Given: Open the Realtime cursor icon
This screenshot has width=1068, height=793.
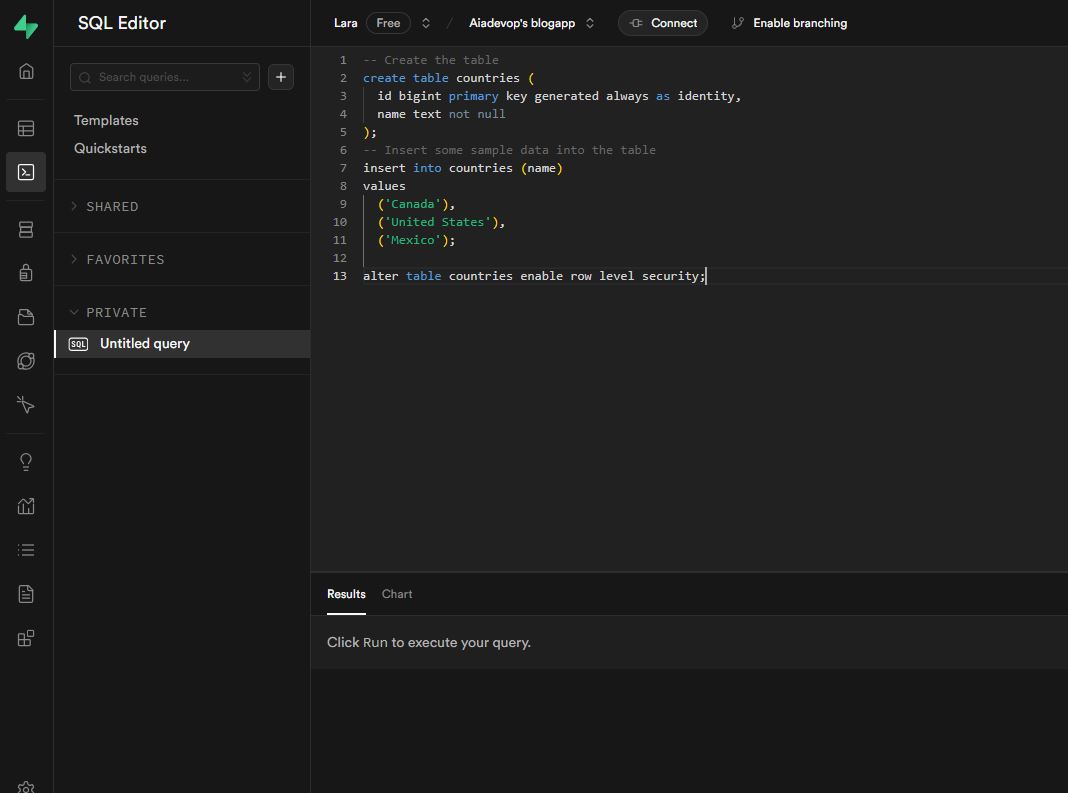Looking at the screenshot, I should pos(26,405).
